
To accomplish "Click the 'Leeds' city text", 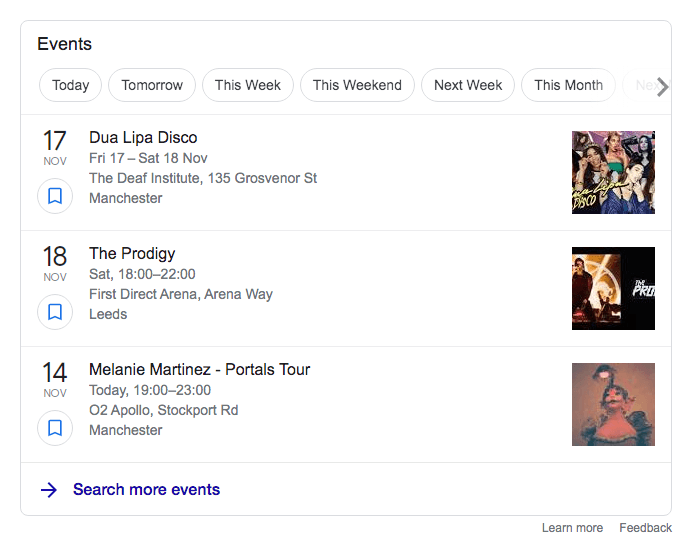I will pos(108,314).
